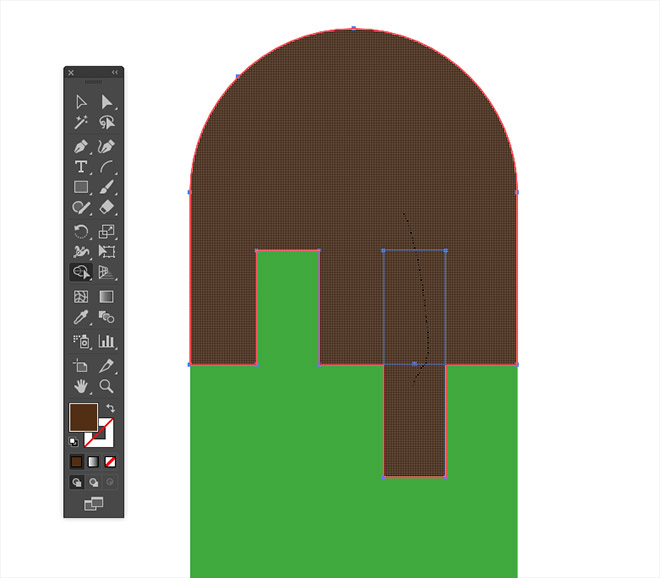Select the Perspective Grid tool
The width and height of the screenshot is (660, 578).
tap(106, 272)
